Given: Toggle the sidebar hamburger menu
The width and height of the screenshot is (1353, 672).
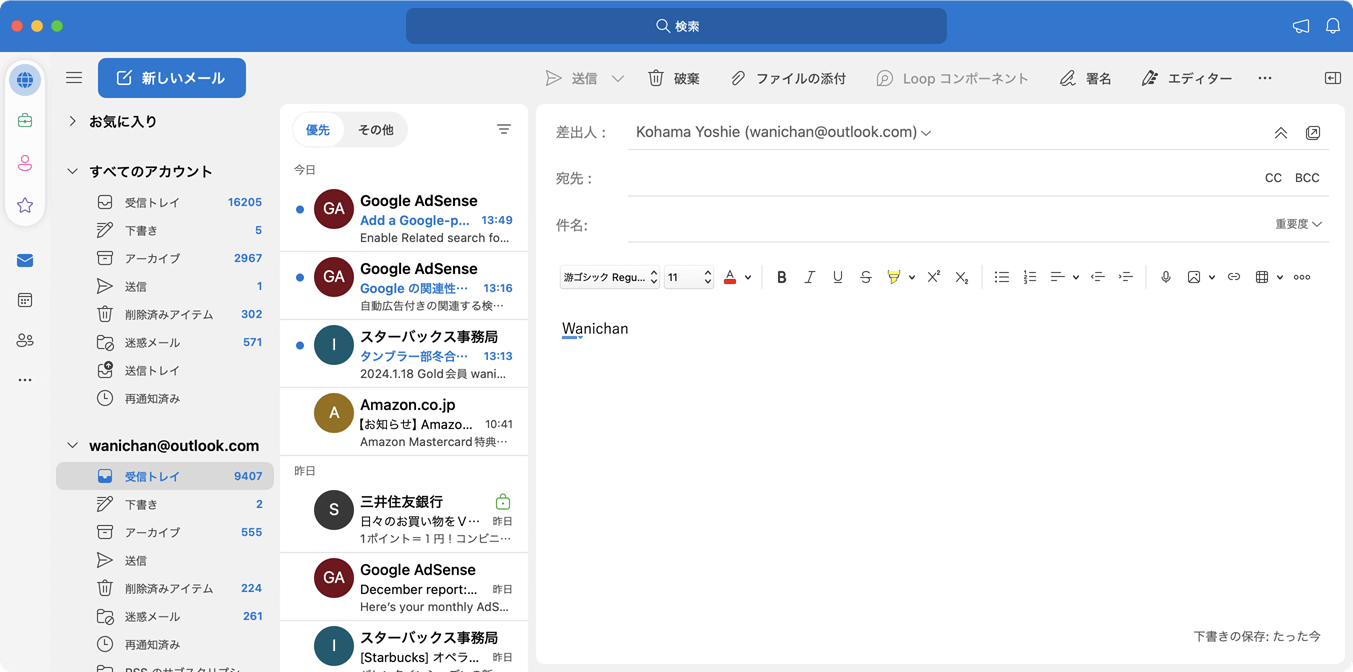Looking at the screenshot, I should coord(74,78).
